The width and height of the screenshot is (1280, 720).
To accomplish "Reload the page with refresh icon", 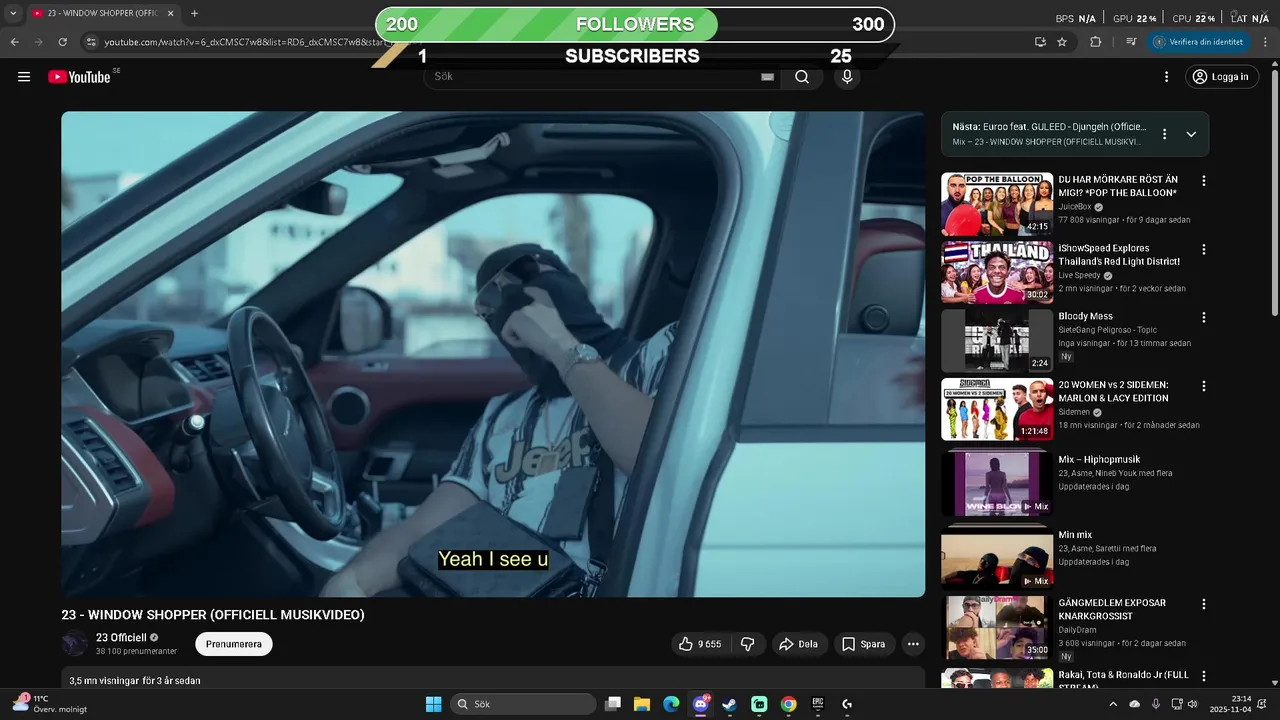I will [62, 42].
